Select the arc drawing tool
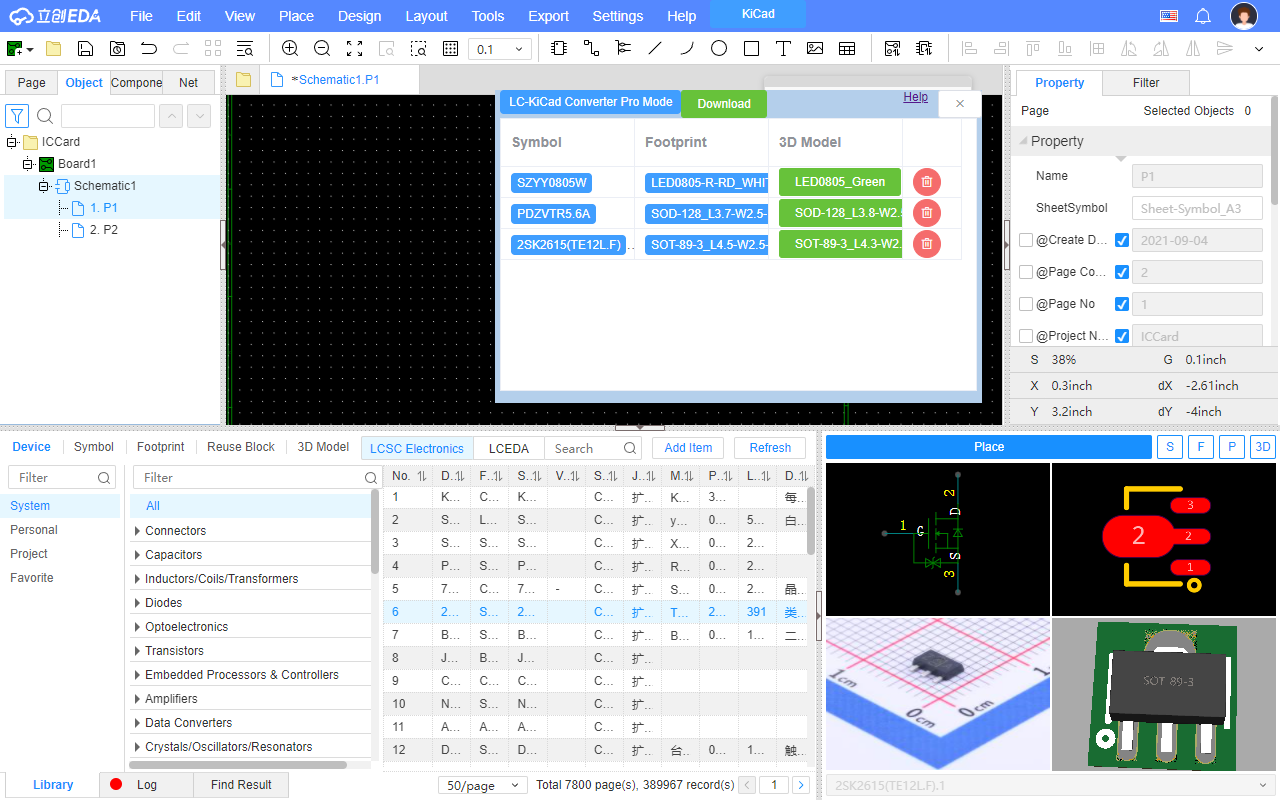The width and height of the screenshot is (1280, 800). click(x=687, y=48)
